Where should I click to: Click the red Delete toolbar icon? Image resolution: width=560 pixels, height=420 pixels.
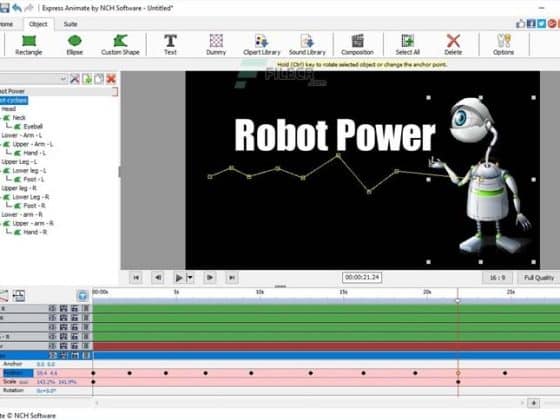453,45
